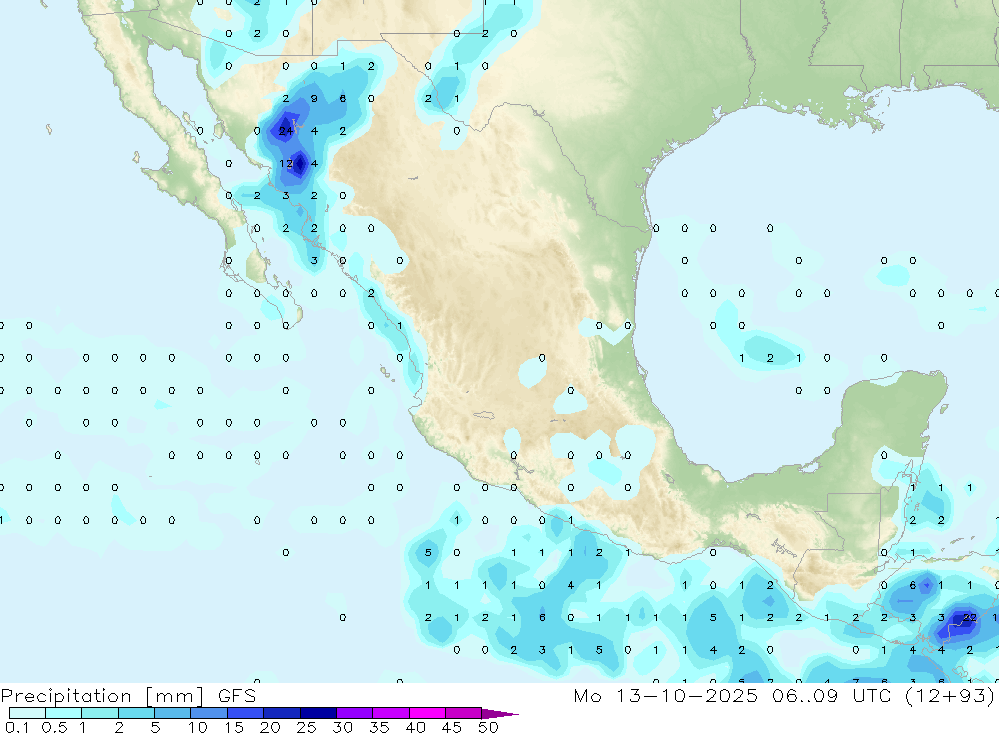Select the 1–2 mm legend color cell

click(99, 713)
